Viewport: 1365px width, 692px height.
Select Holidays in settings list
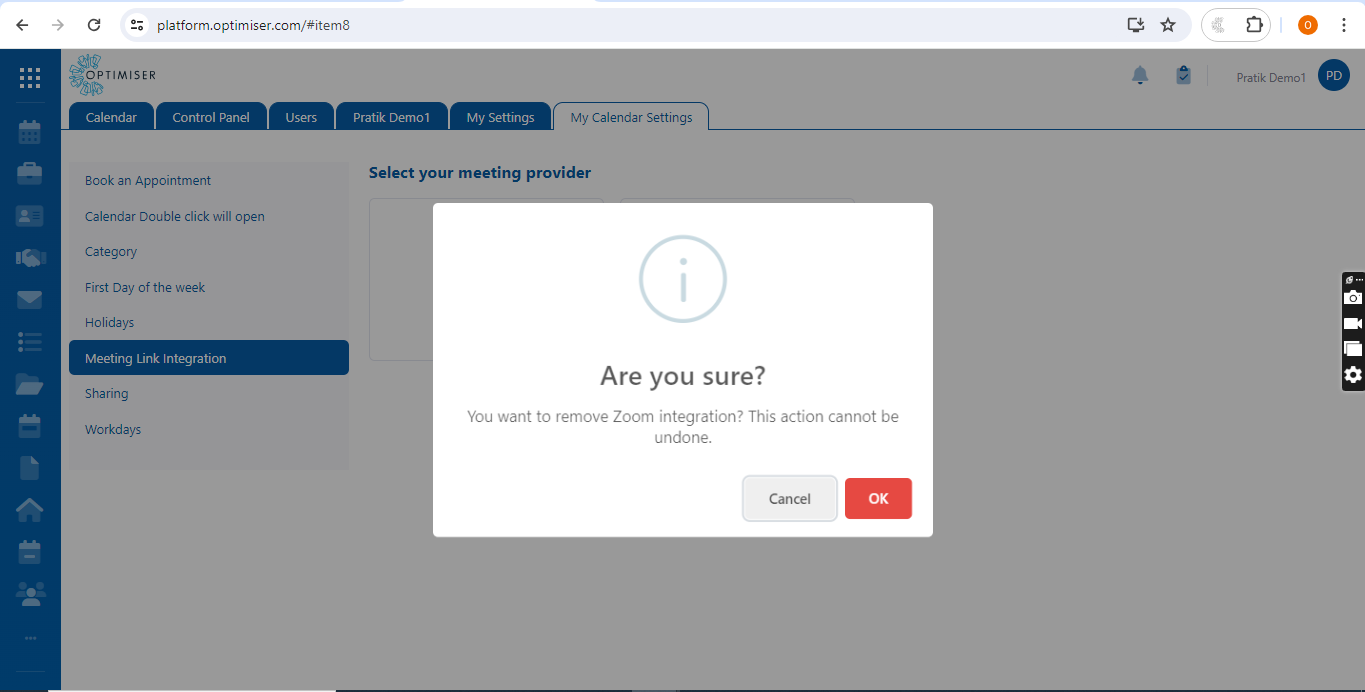[x=109, y=323]
